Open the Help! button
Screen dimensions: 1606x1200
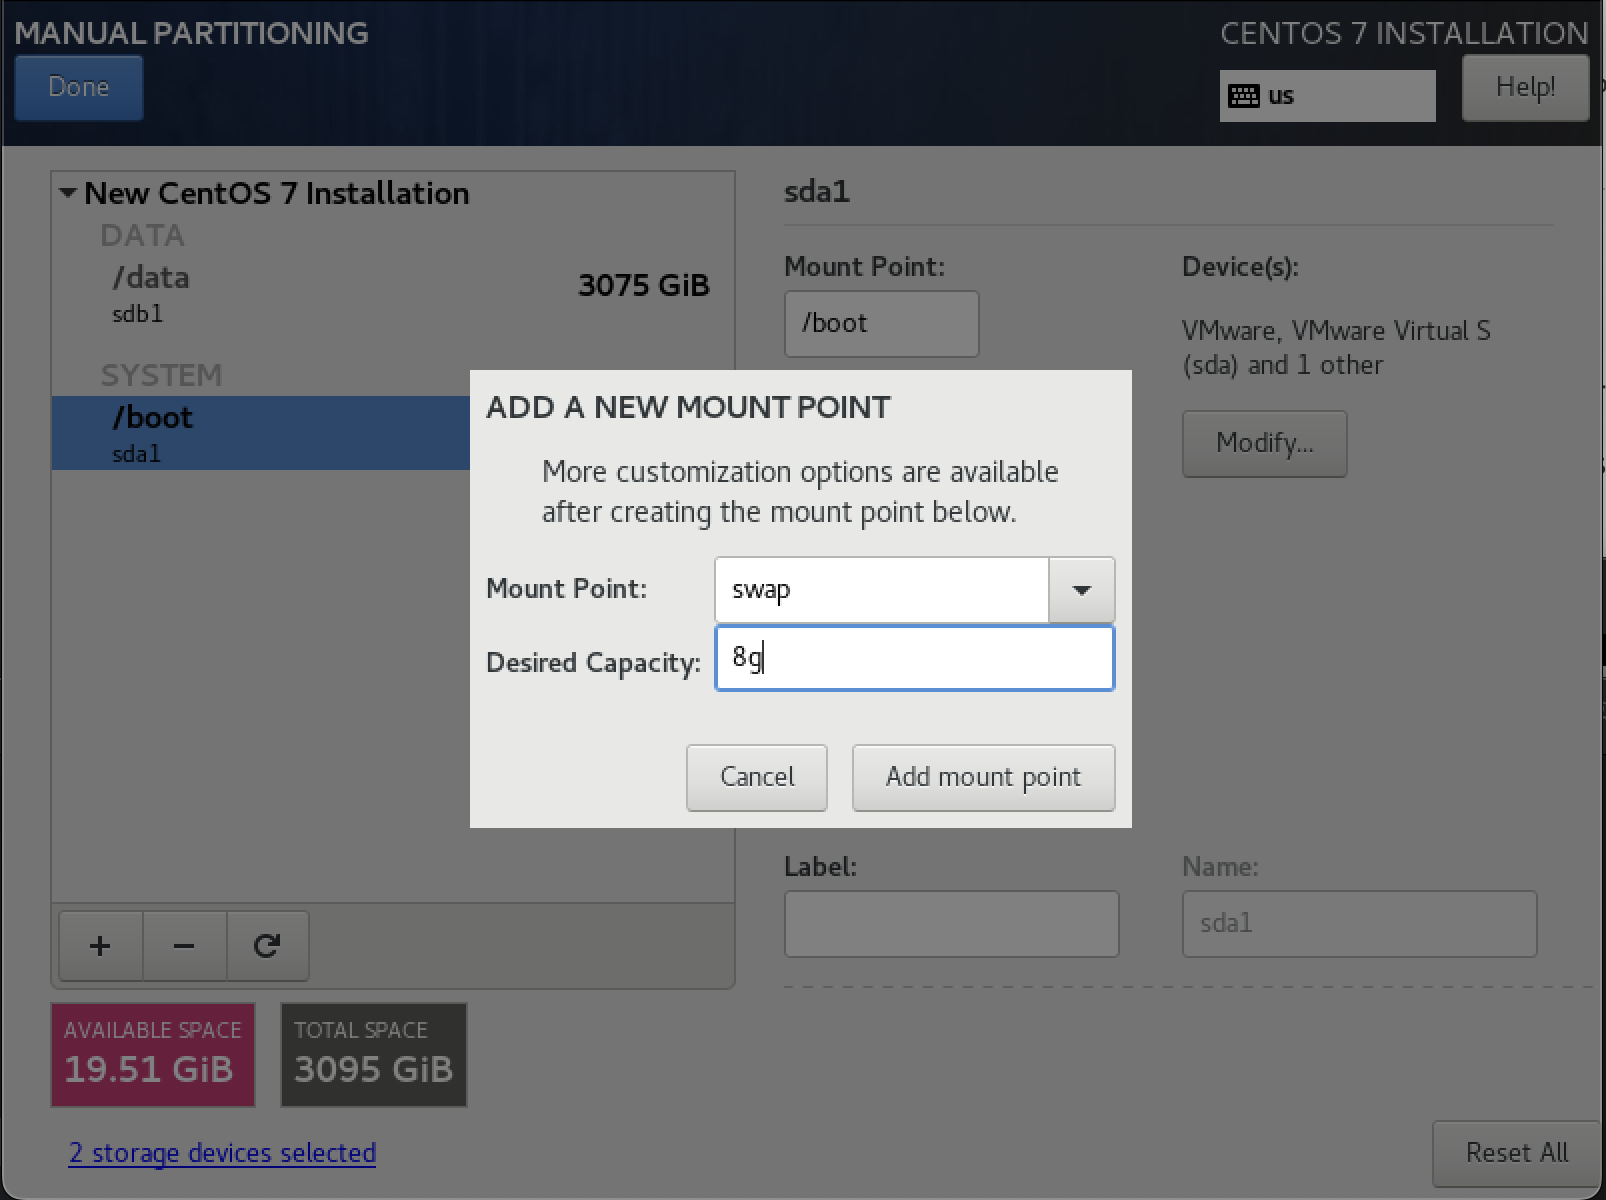click(x=1524, y=88)
